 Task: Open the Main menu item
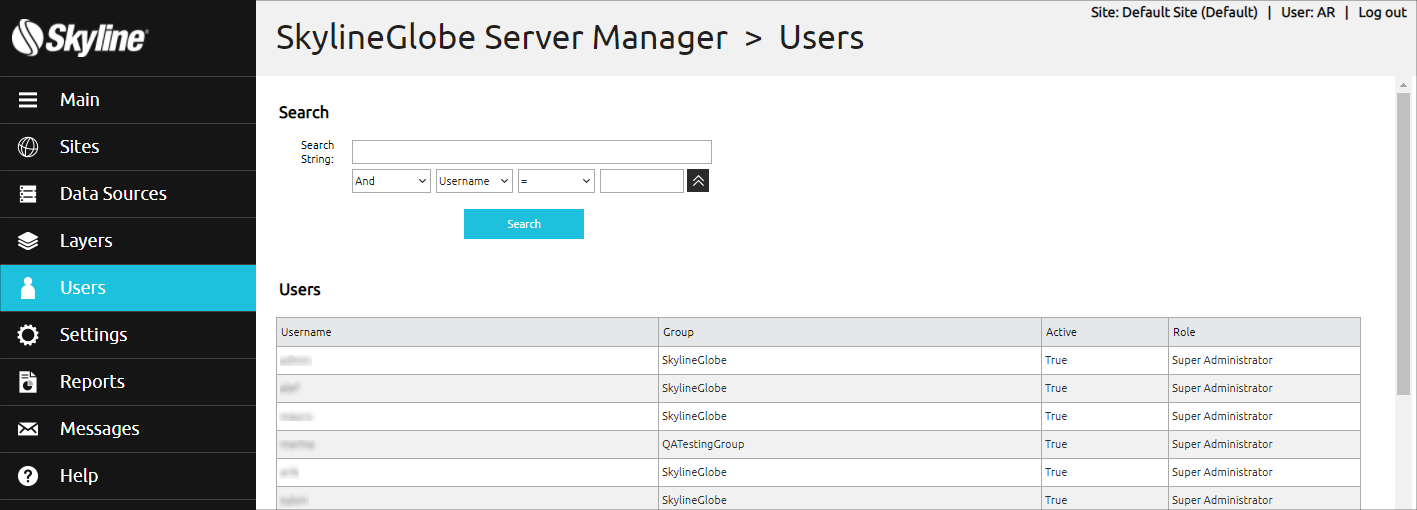(128, 100)
